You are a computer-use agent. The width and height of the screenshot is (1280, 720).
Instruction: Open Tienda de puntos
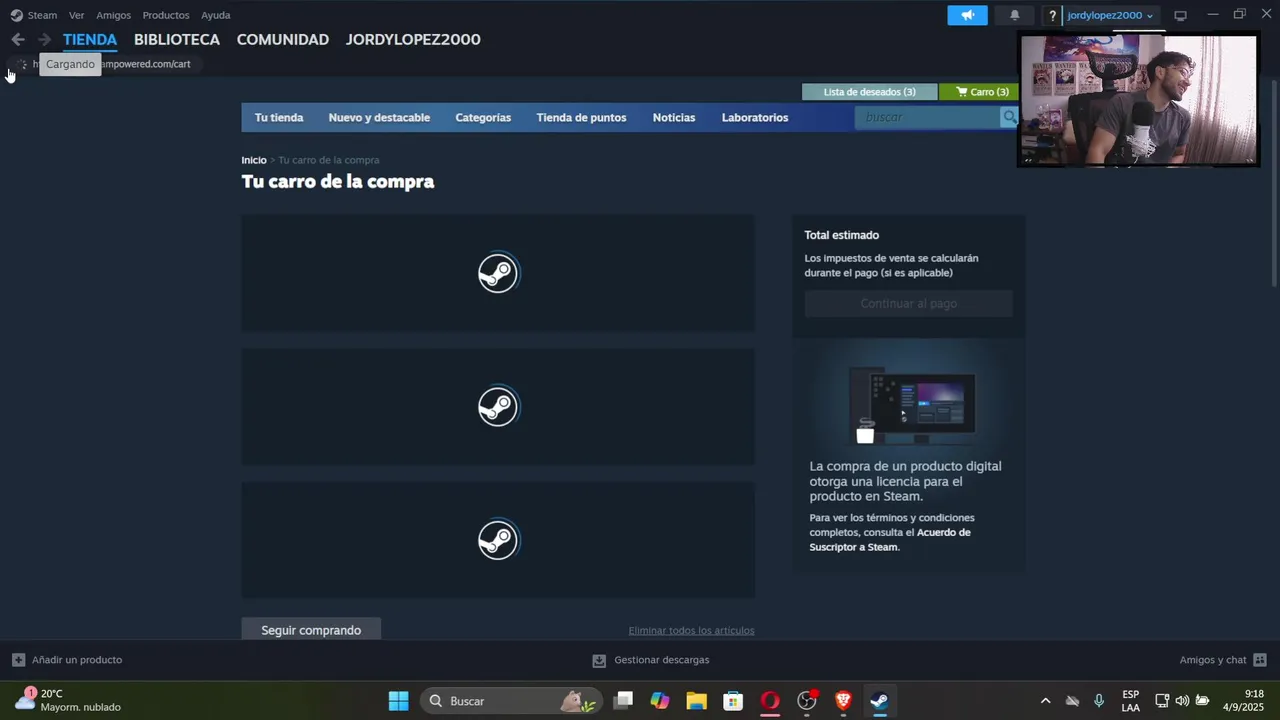[581, 117]
